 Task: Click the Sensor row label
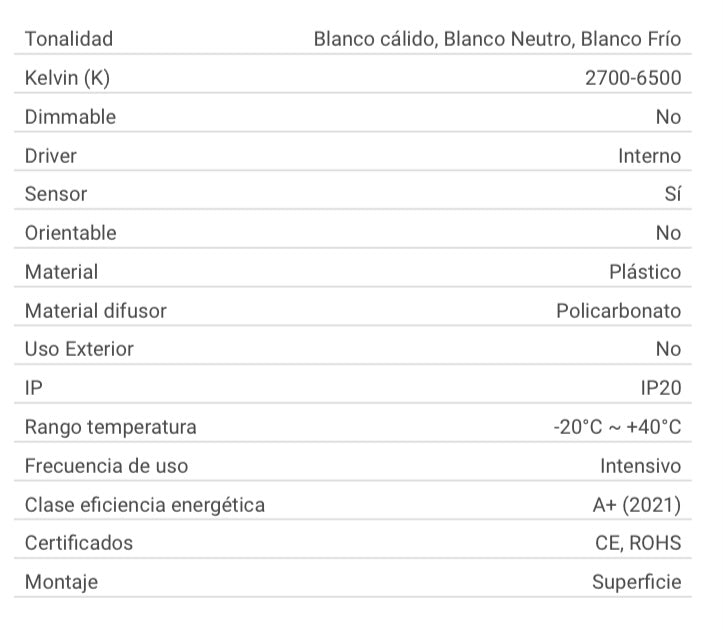click(x=56, y=194)
